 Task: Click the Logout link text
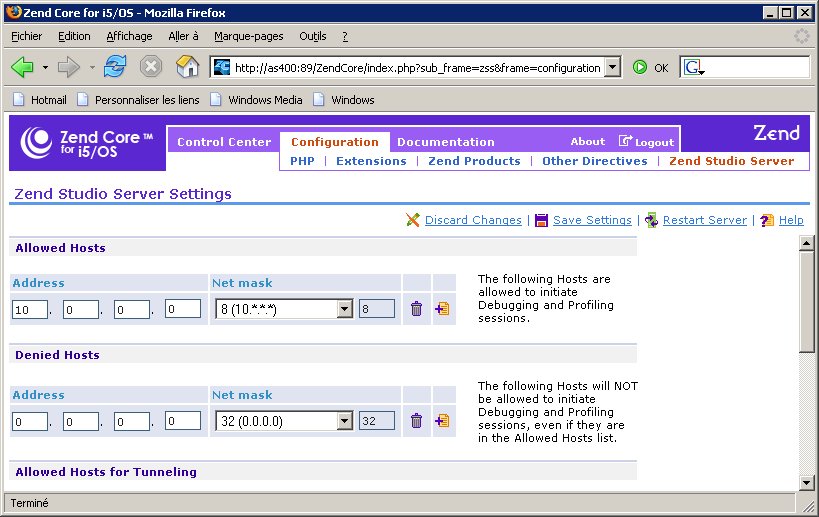click(x=654, y=142)
